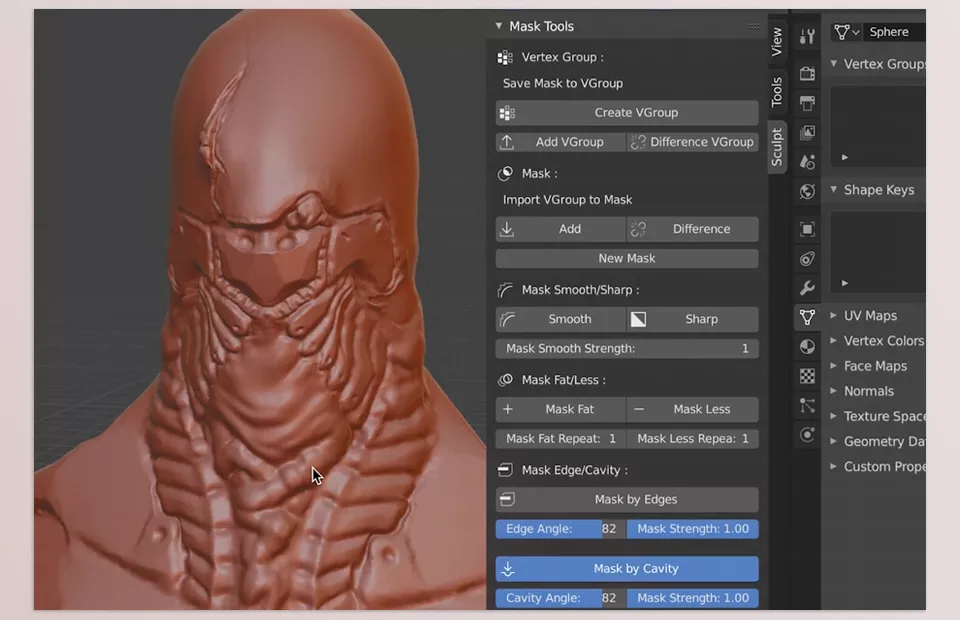Click the 'Import VGroup to Mask' label

568,200
